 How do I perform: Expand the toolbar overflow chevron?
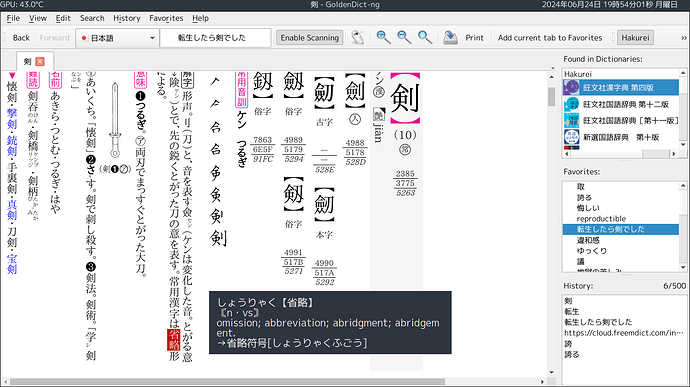(x=684, y=38)
